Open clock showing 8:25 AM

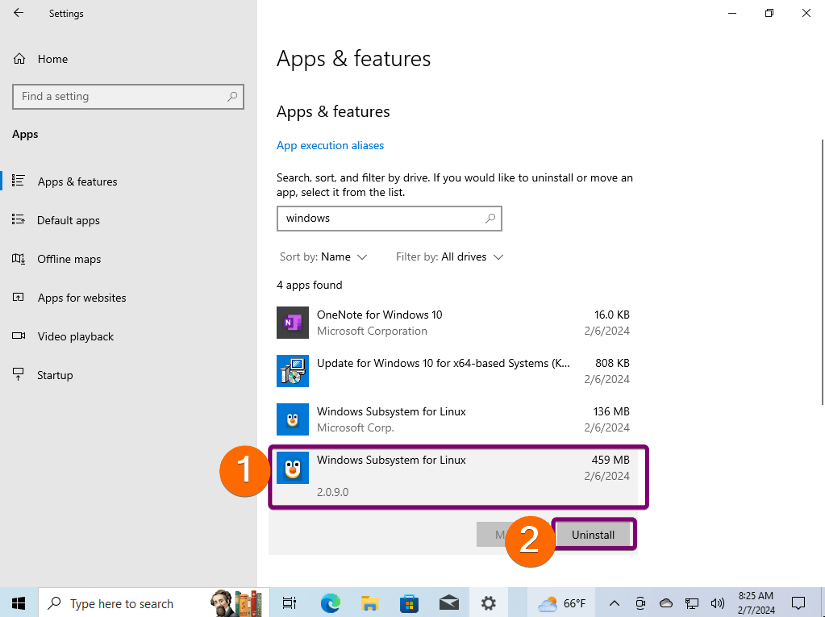[x=756, y=603]
